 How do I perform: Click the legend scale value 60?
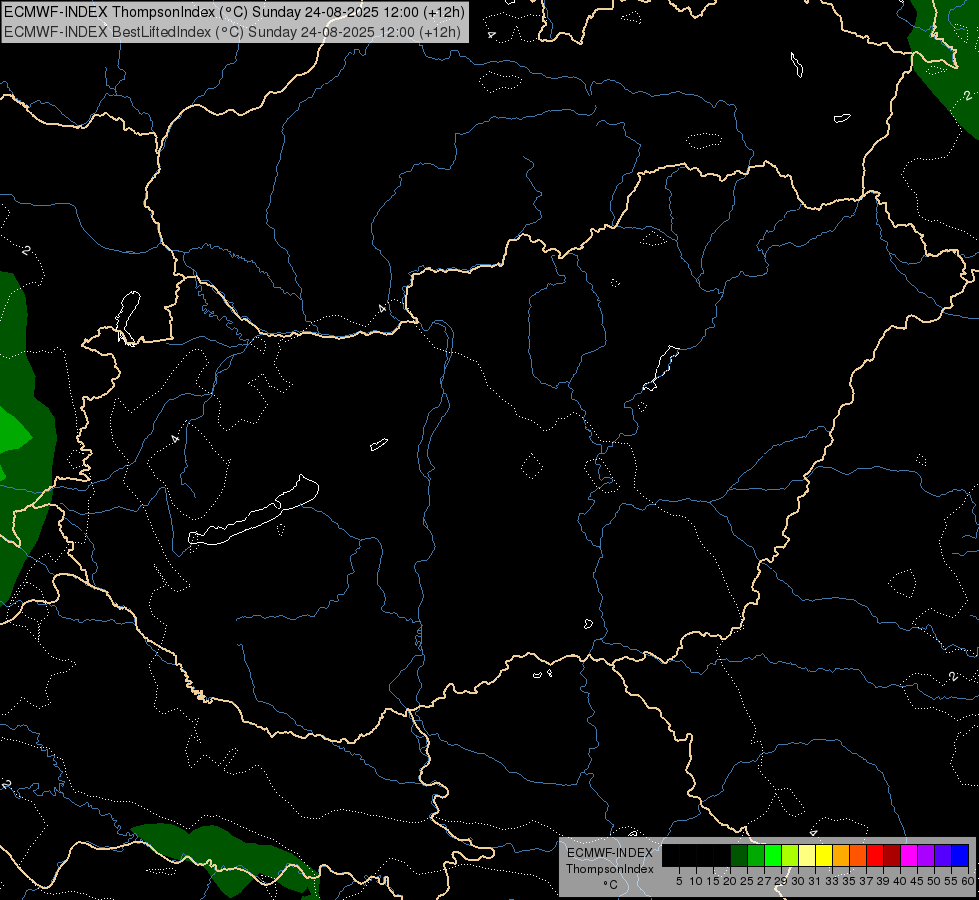click(x=968, y=881)
